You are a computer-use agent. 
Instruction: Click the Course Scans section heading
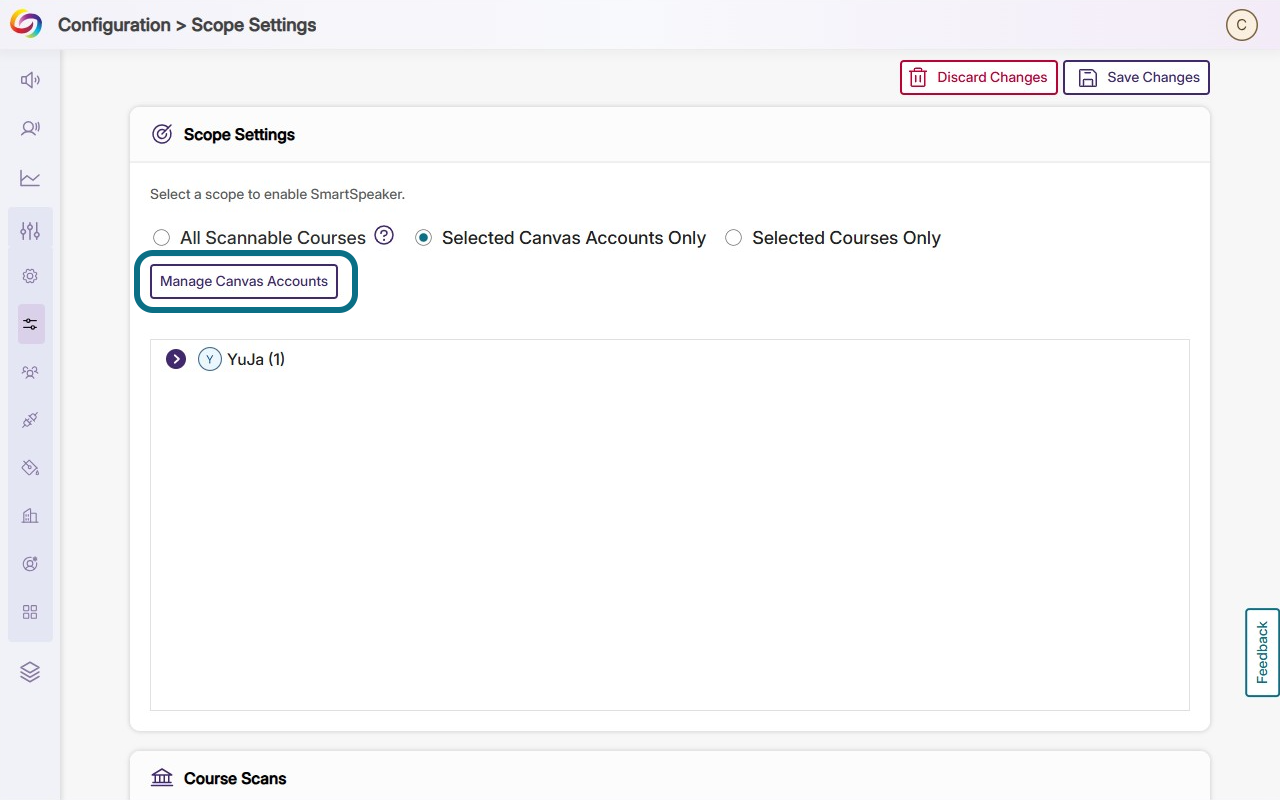pyautogui.click(x=235, y=778)
